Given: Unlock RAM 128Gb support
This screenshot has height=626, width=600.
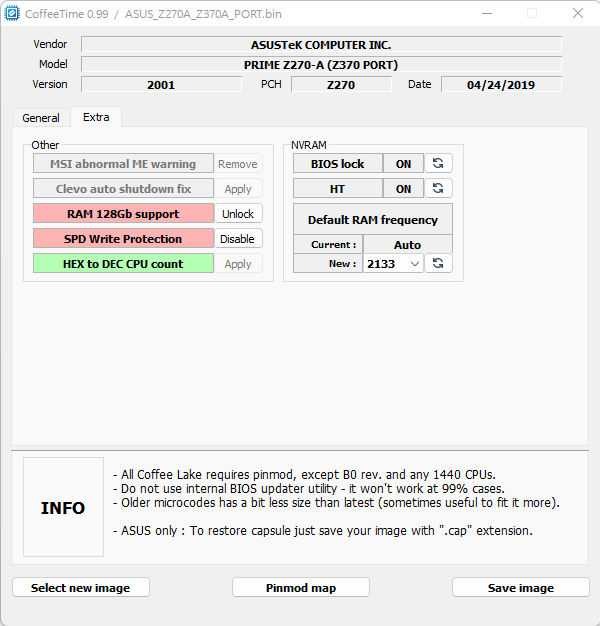Looking at the screenshot, I should (238, 214).
